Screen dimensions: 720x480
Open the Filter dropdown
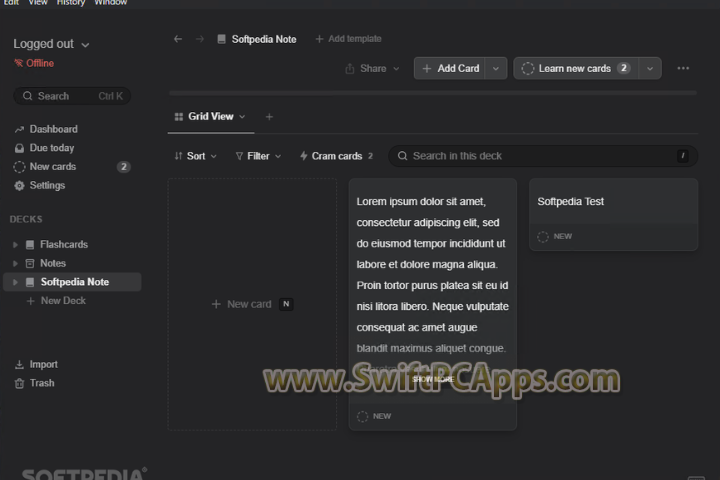coord(258,156)
